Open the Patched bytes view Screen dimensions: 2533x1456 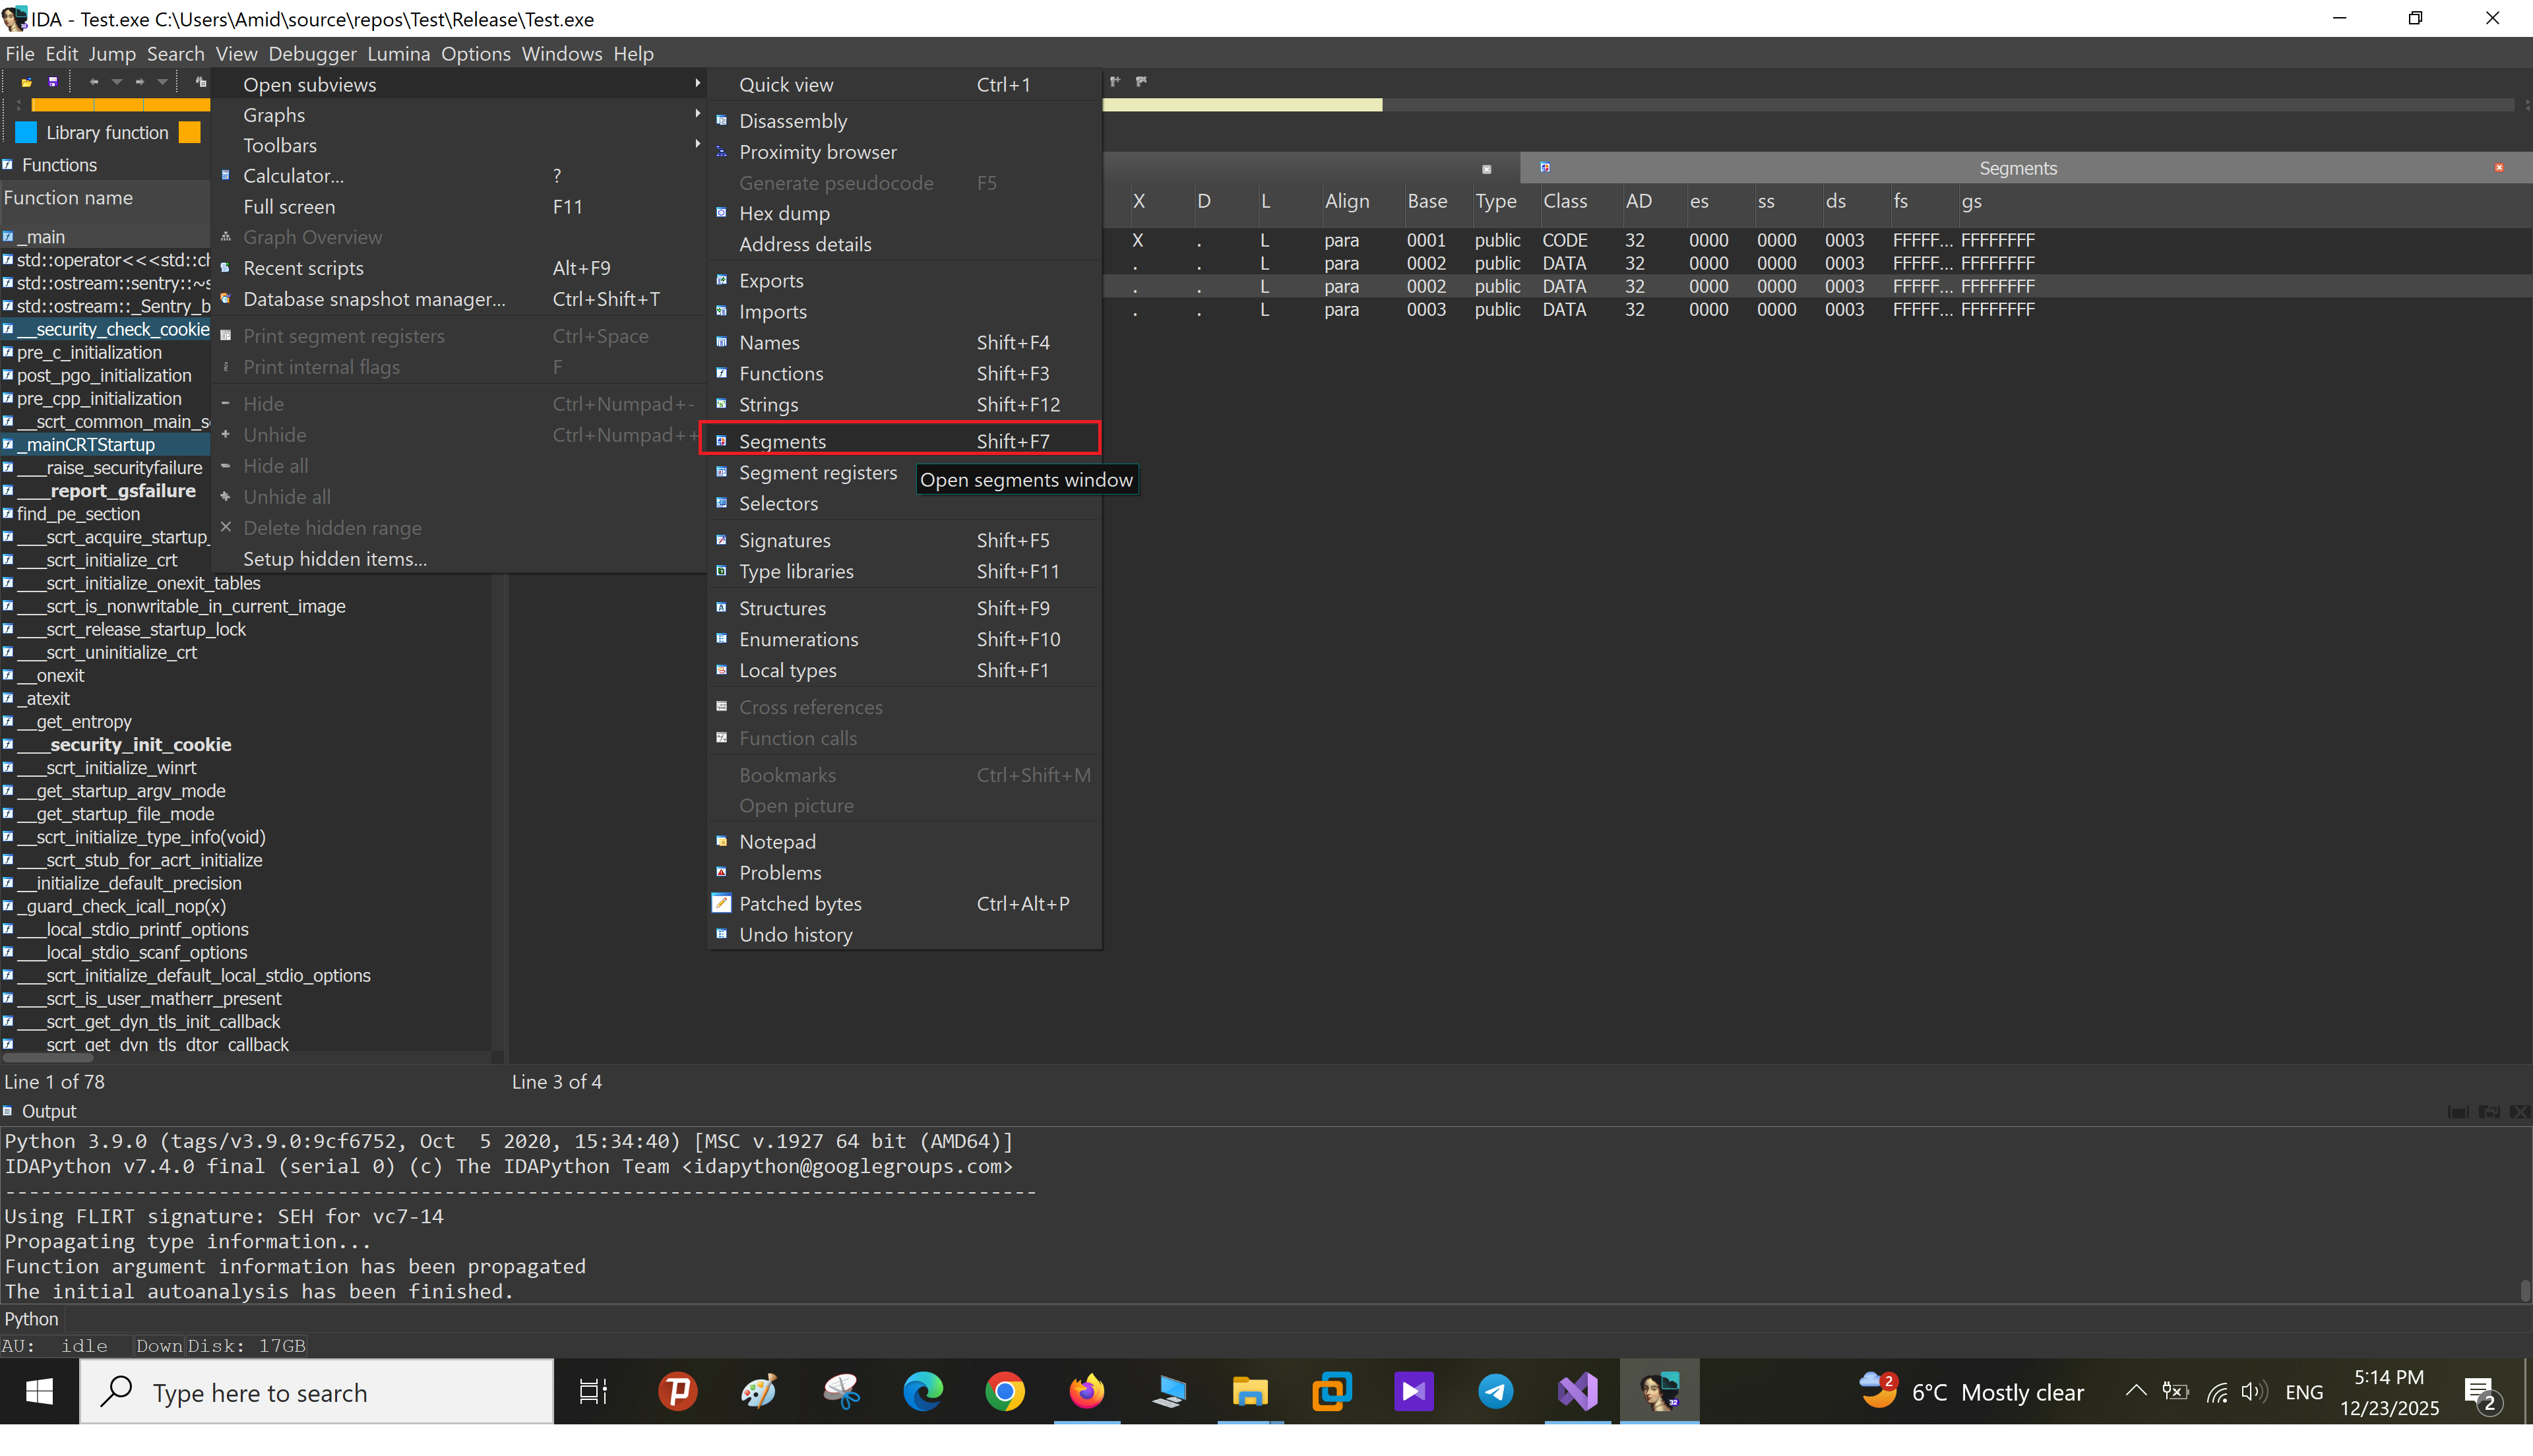coord(800,903)
